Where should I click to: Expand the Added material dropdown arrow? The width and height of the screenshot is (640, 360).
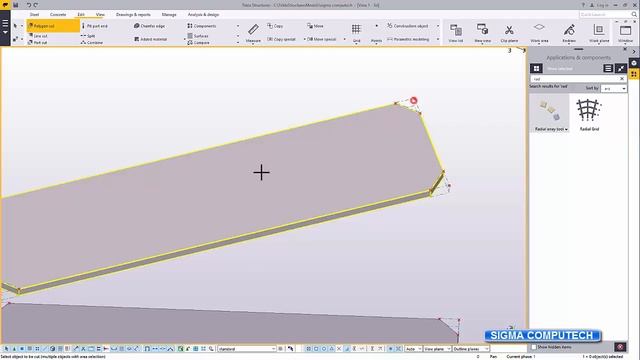point(184,39)
